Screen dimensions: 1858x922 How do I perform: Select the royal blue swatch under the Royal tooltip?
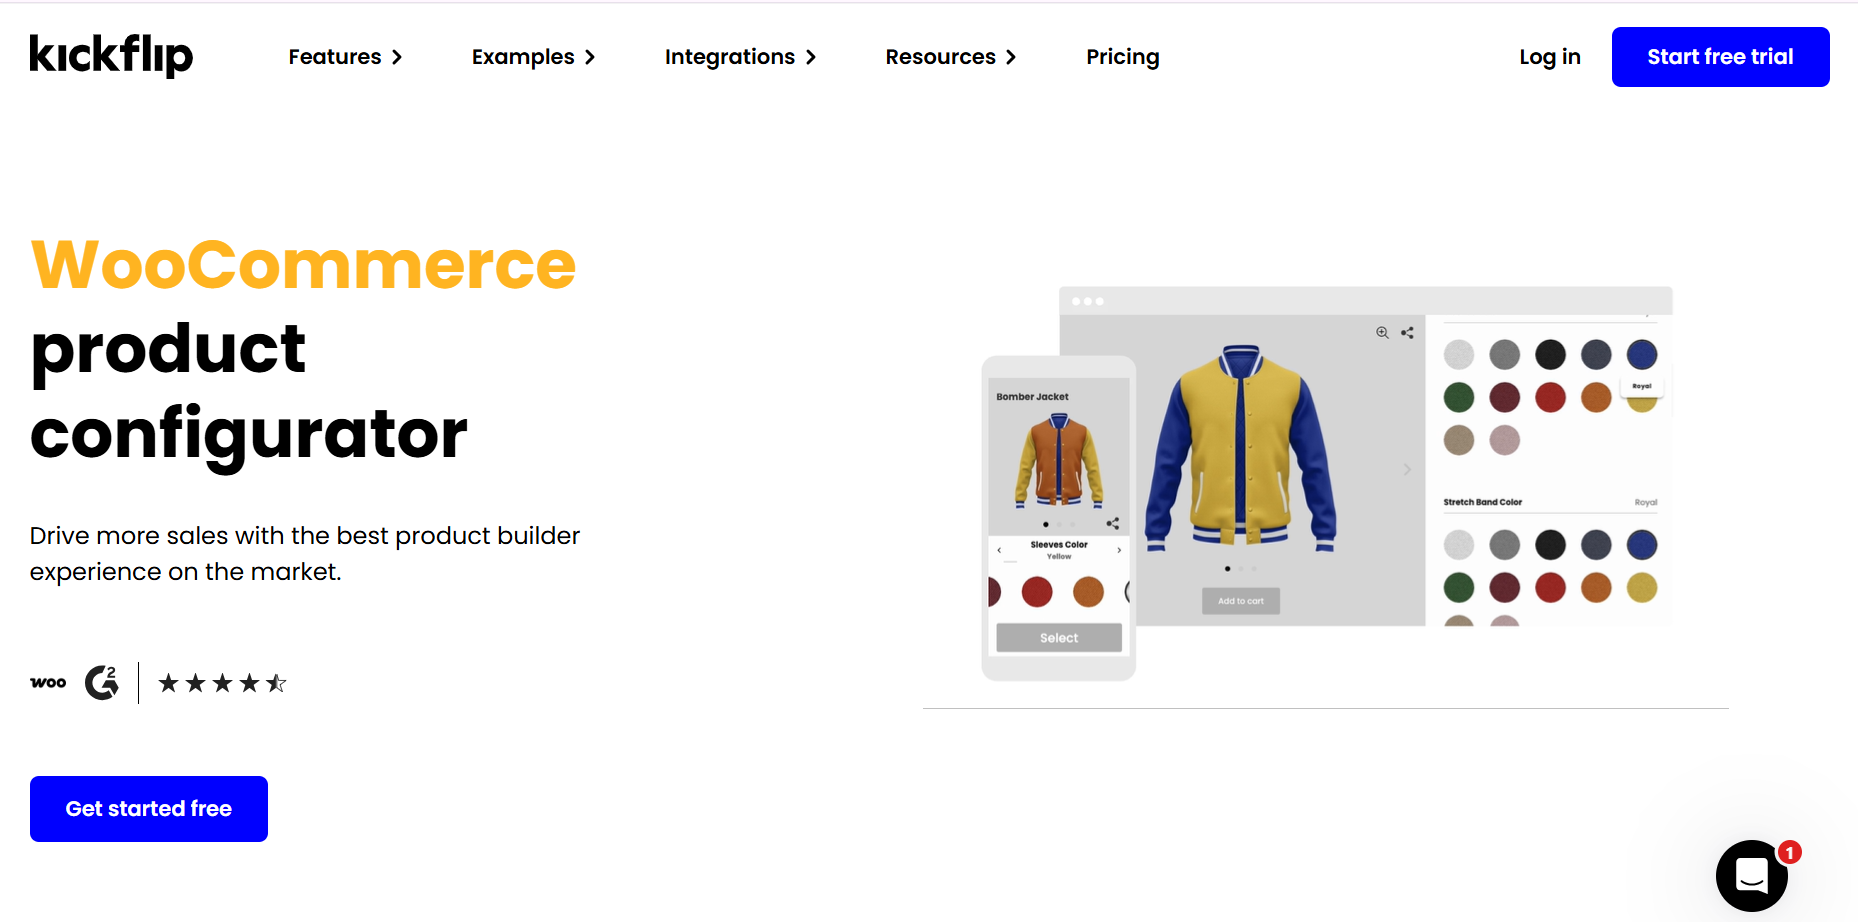[1642, 354]
